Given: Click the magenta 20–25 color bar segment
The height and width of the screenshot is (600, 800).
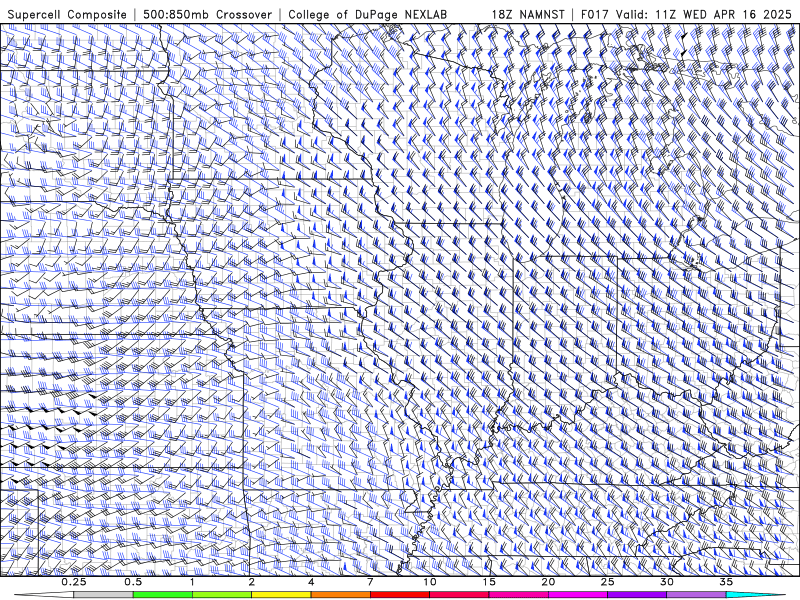Looking at the screenshot, I should [x=578, y=595].
